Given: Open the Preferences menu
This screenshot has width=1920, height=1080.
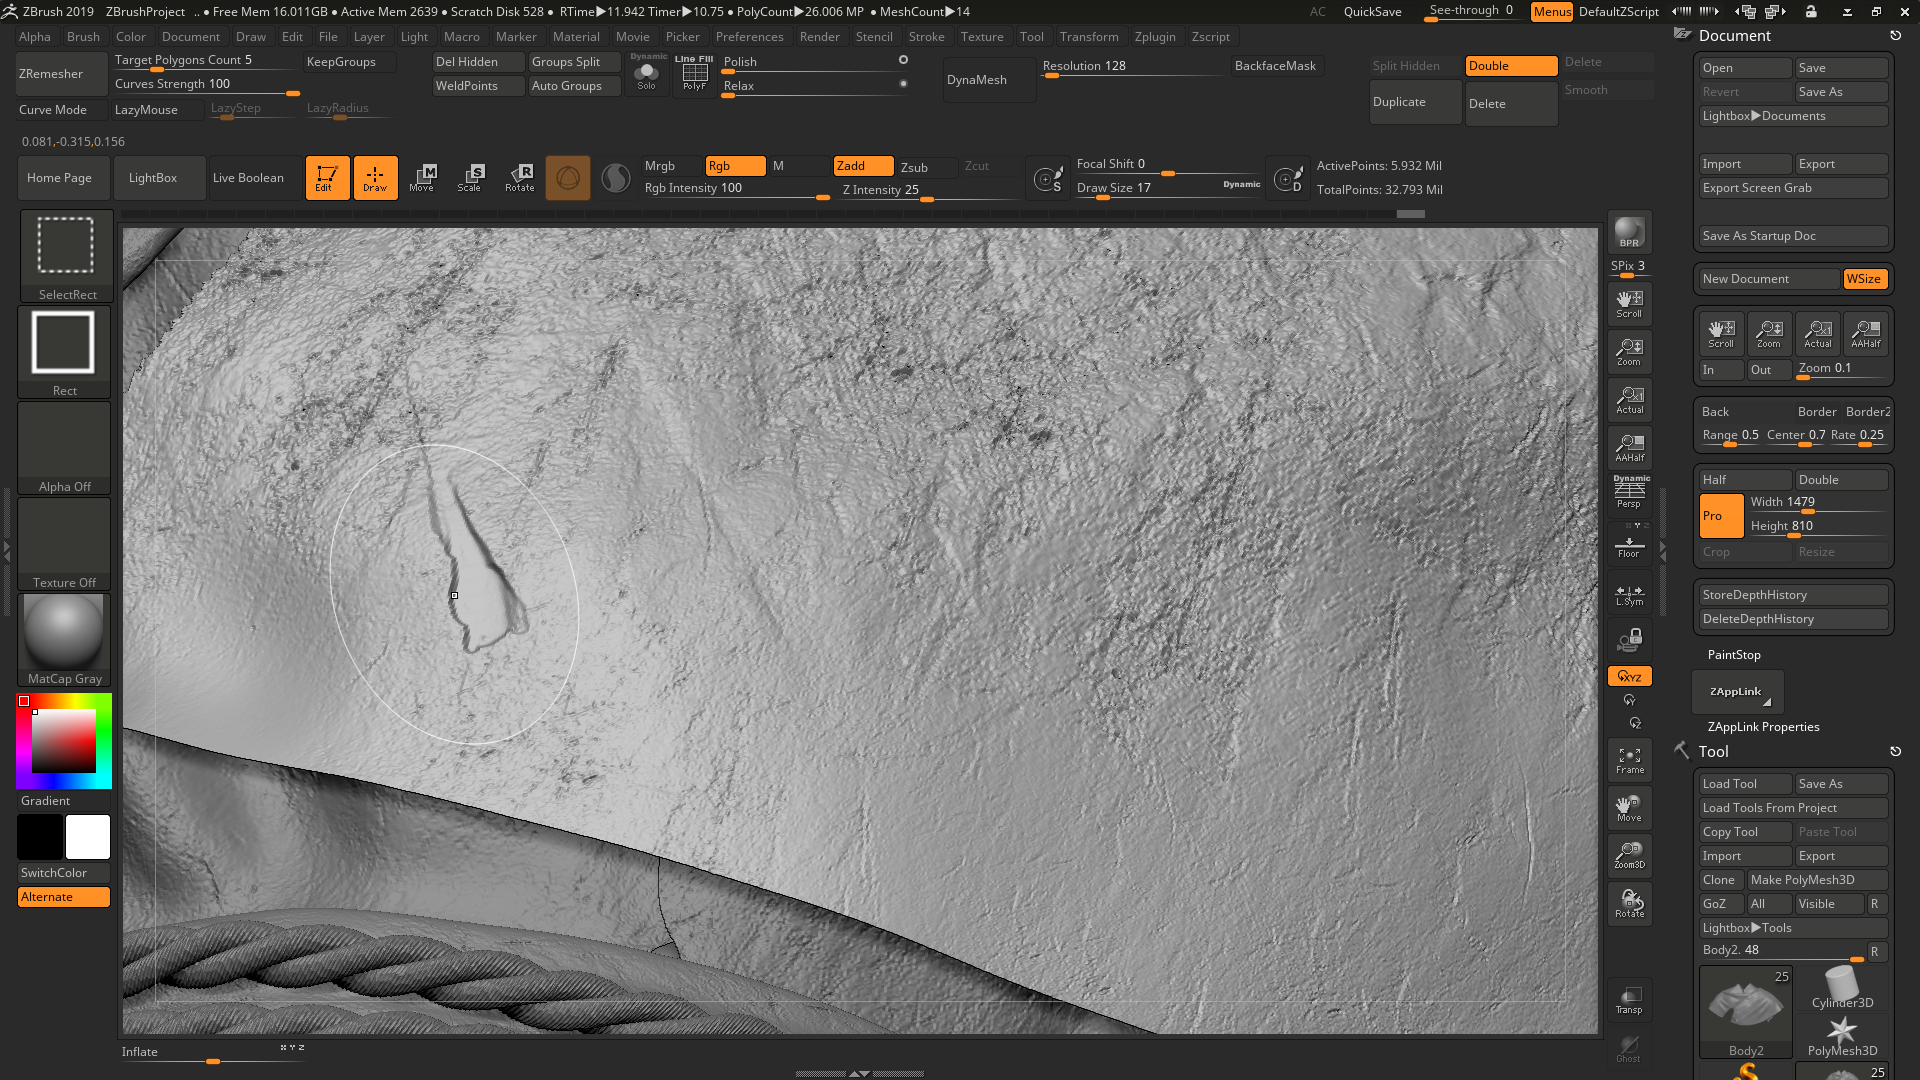Looking at the screenshot, I should 749,37.
